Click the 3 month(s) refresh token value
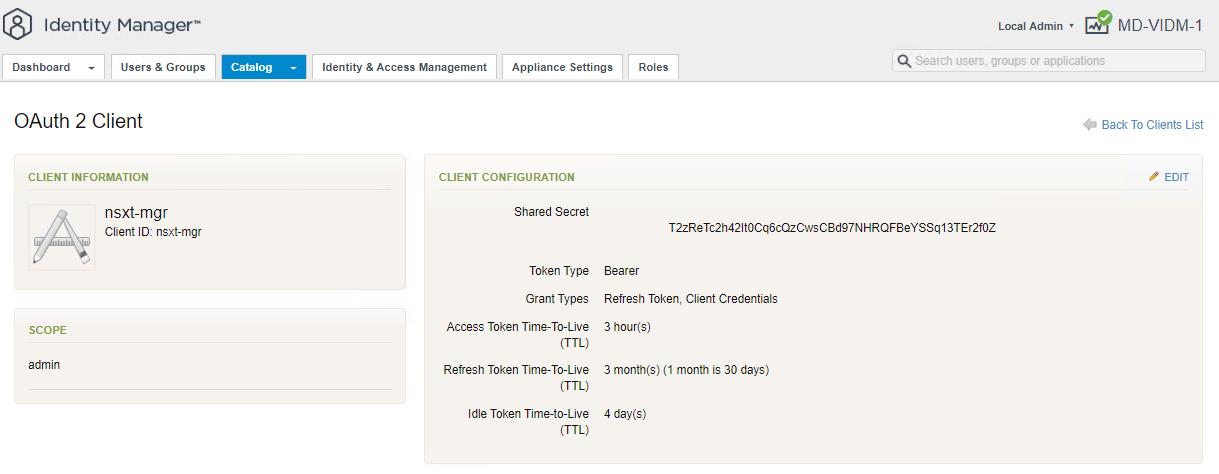The image size is (1219, 474). click(686, 370)
